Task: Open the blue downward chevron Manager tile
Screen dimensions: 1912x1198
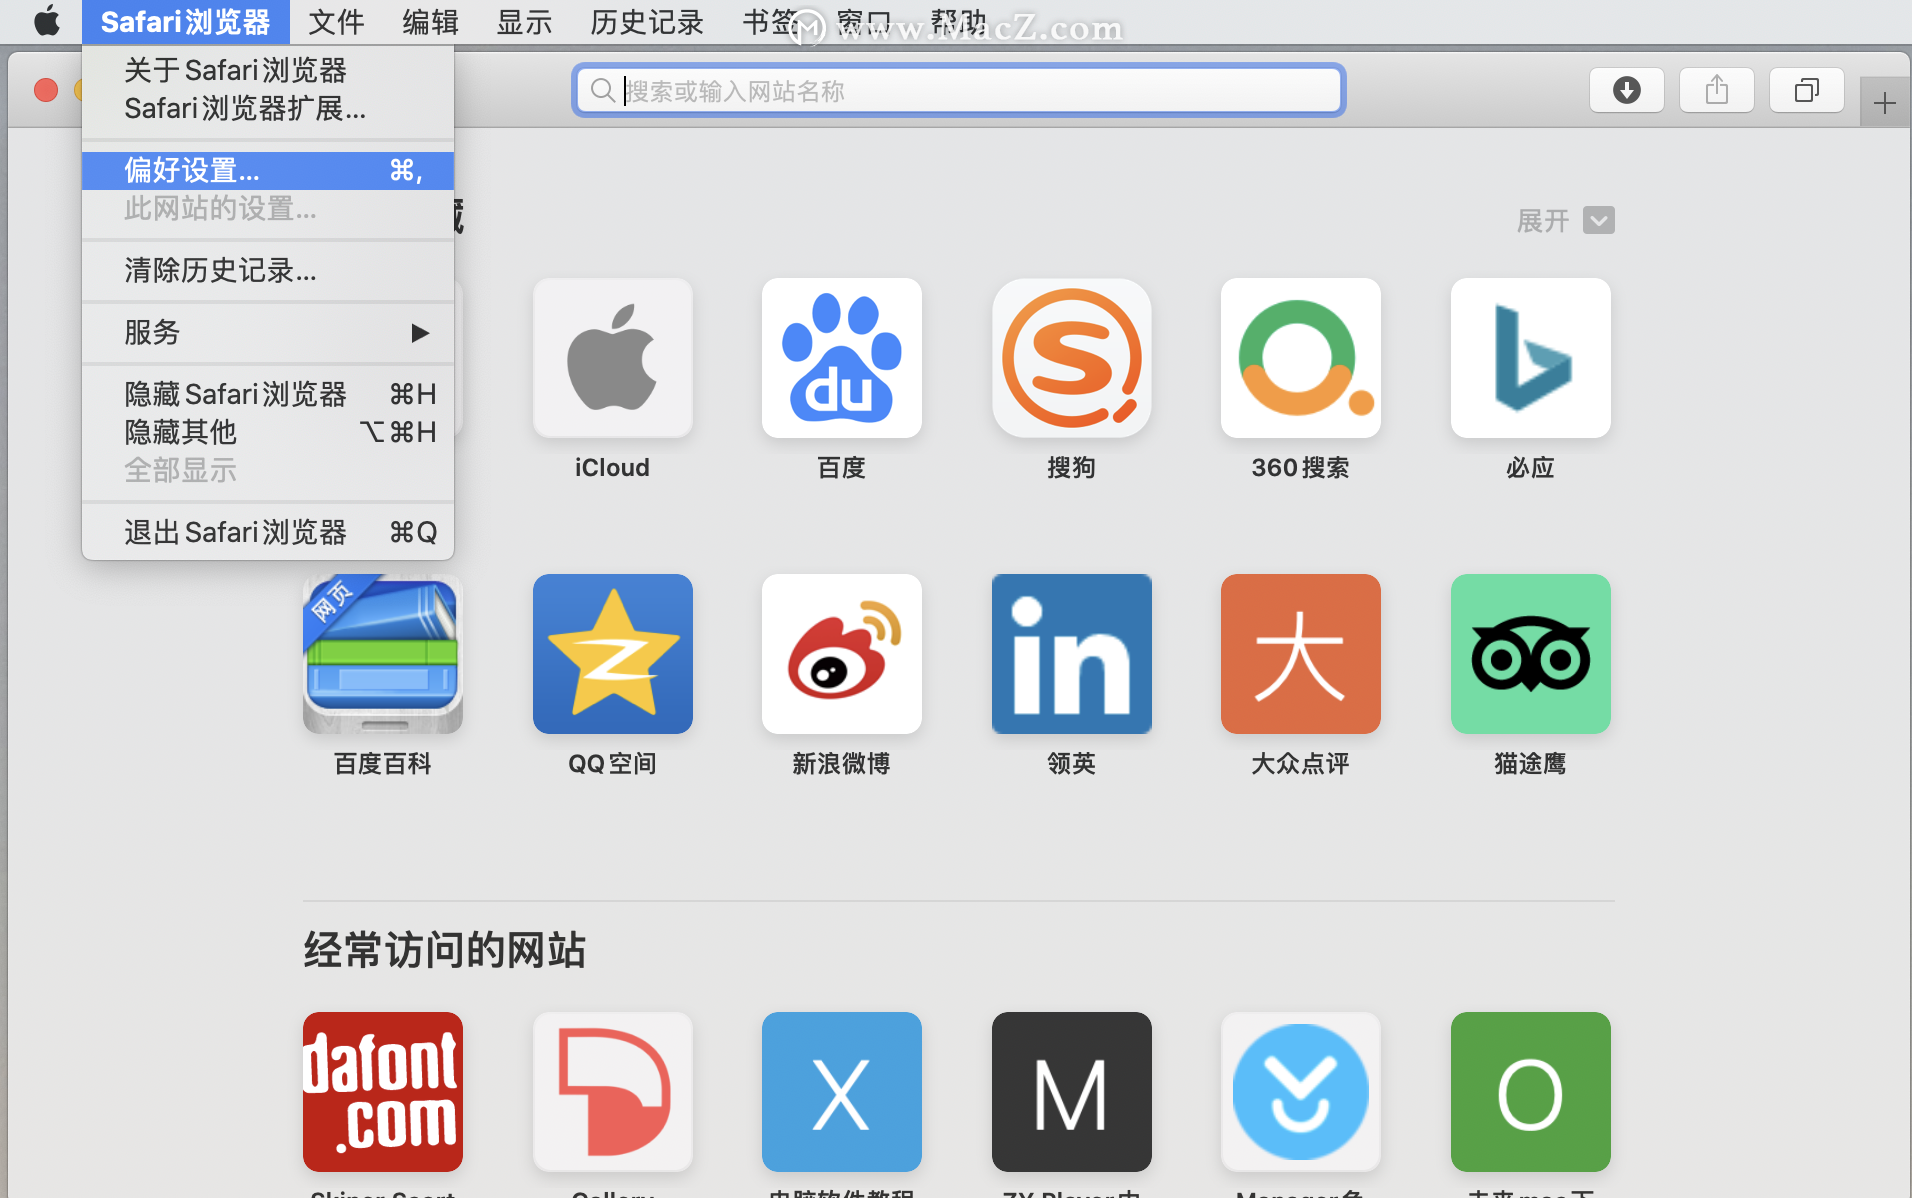Action: [1300, 1092]
